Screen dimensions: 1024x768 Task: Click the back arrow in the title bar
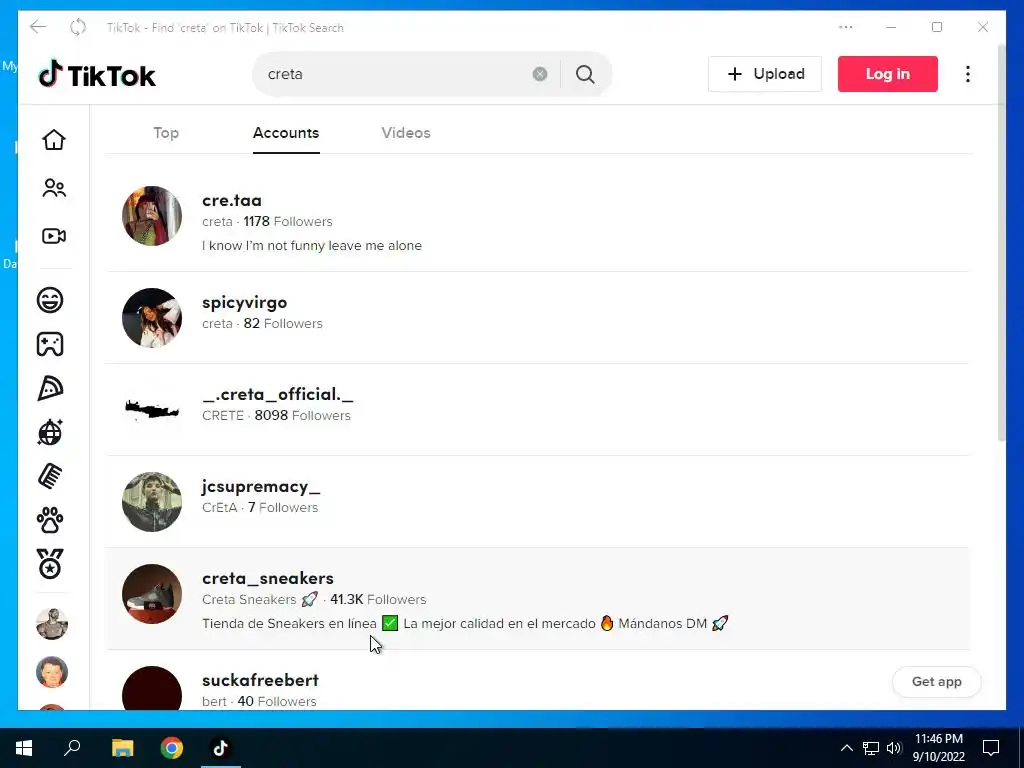tap(38, 27)
